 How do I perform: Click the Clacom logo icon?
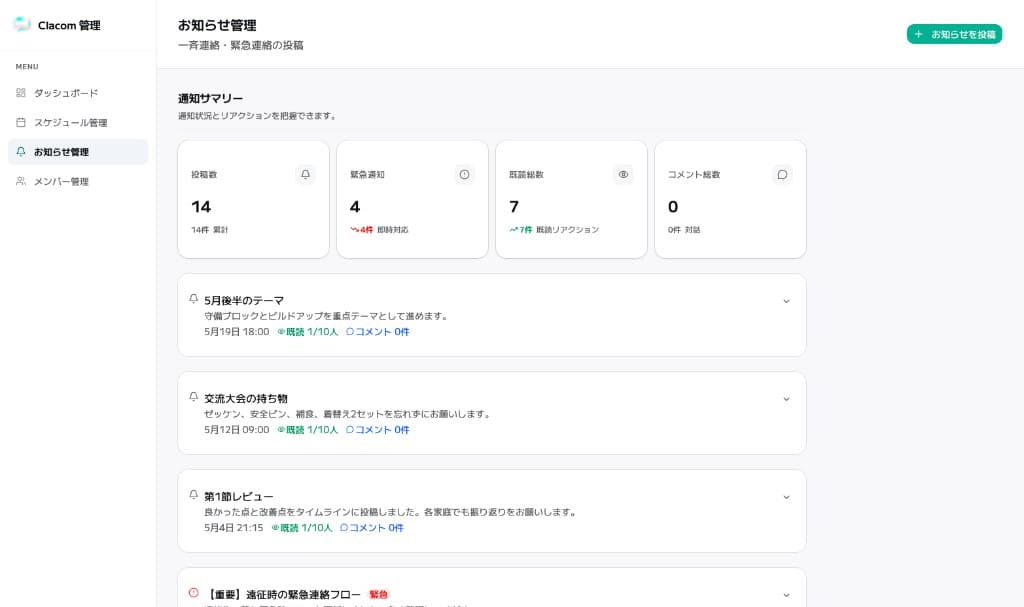[22, 25]
